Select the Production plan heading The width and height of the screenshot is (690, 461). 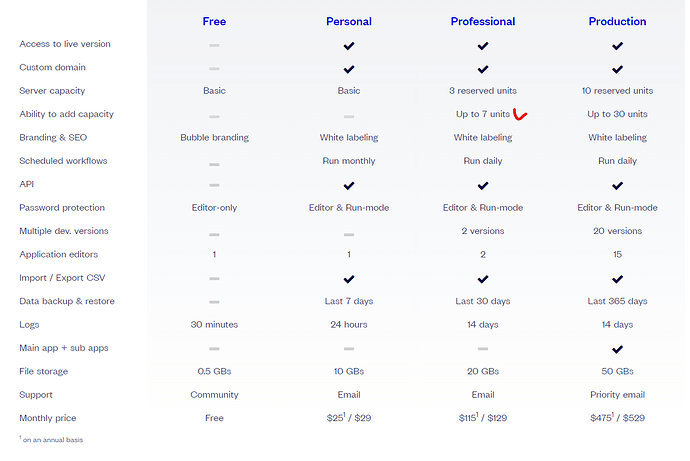click(617, 21)
